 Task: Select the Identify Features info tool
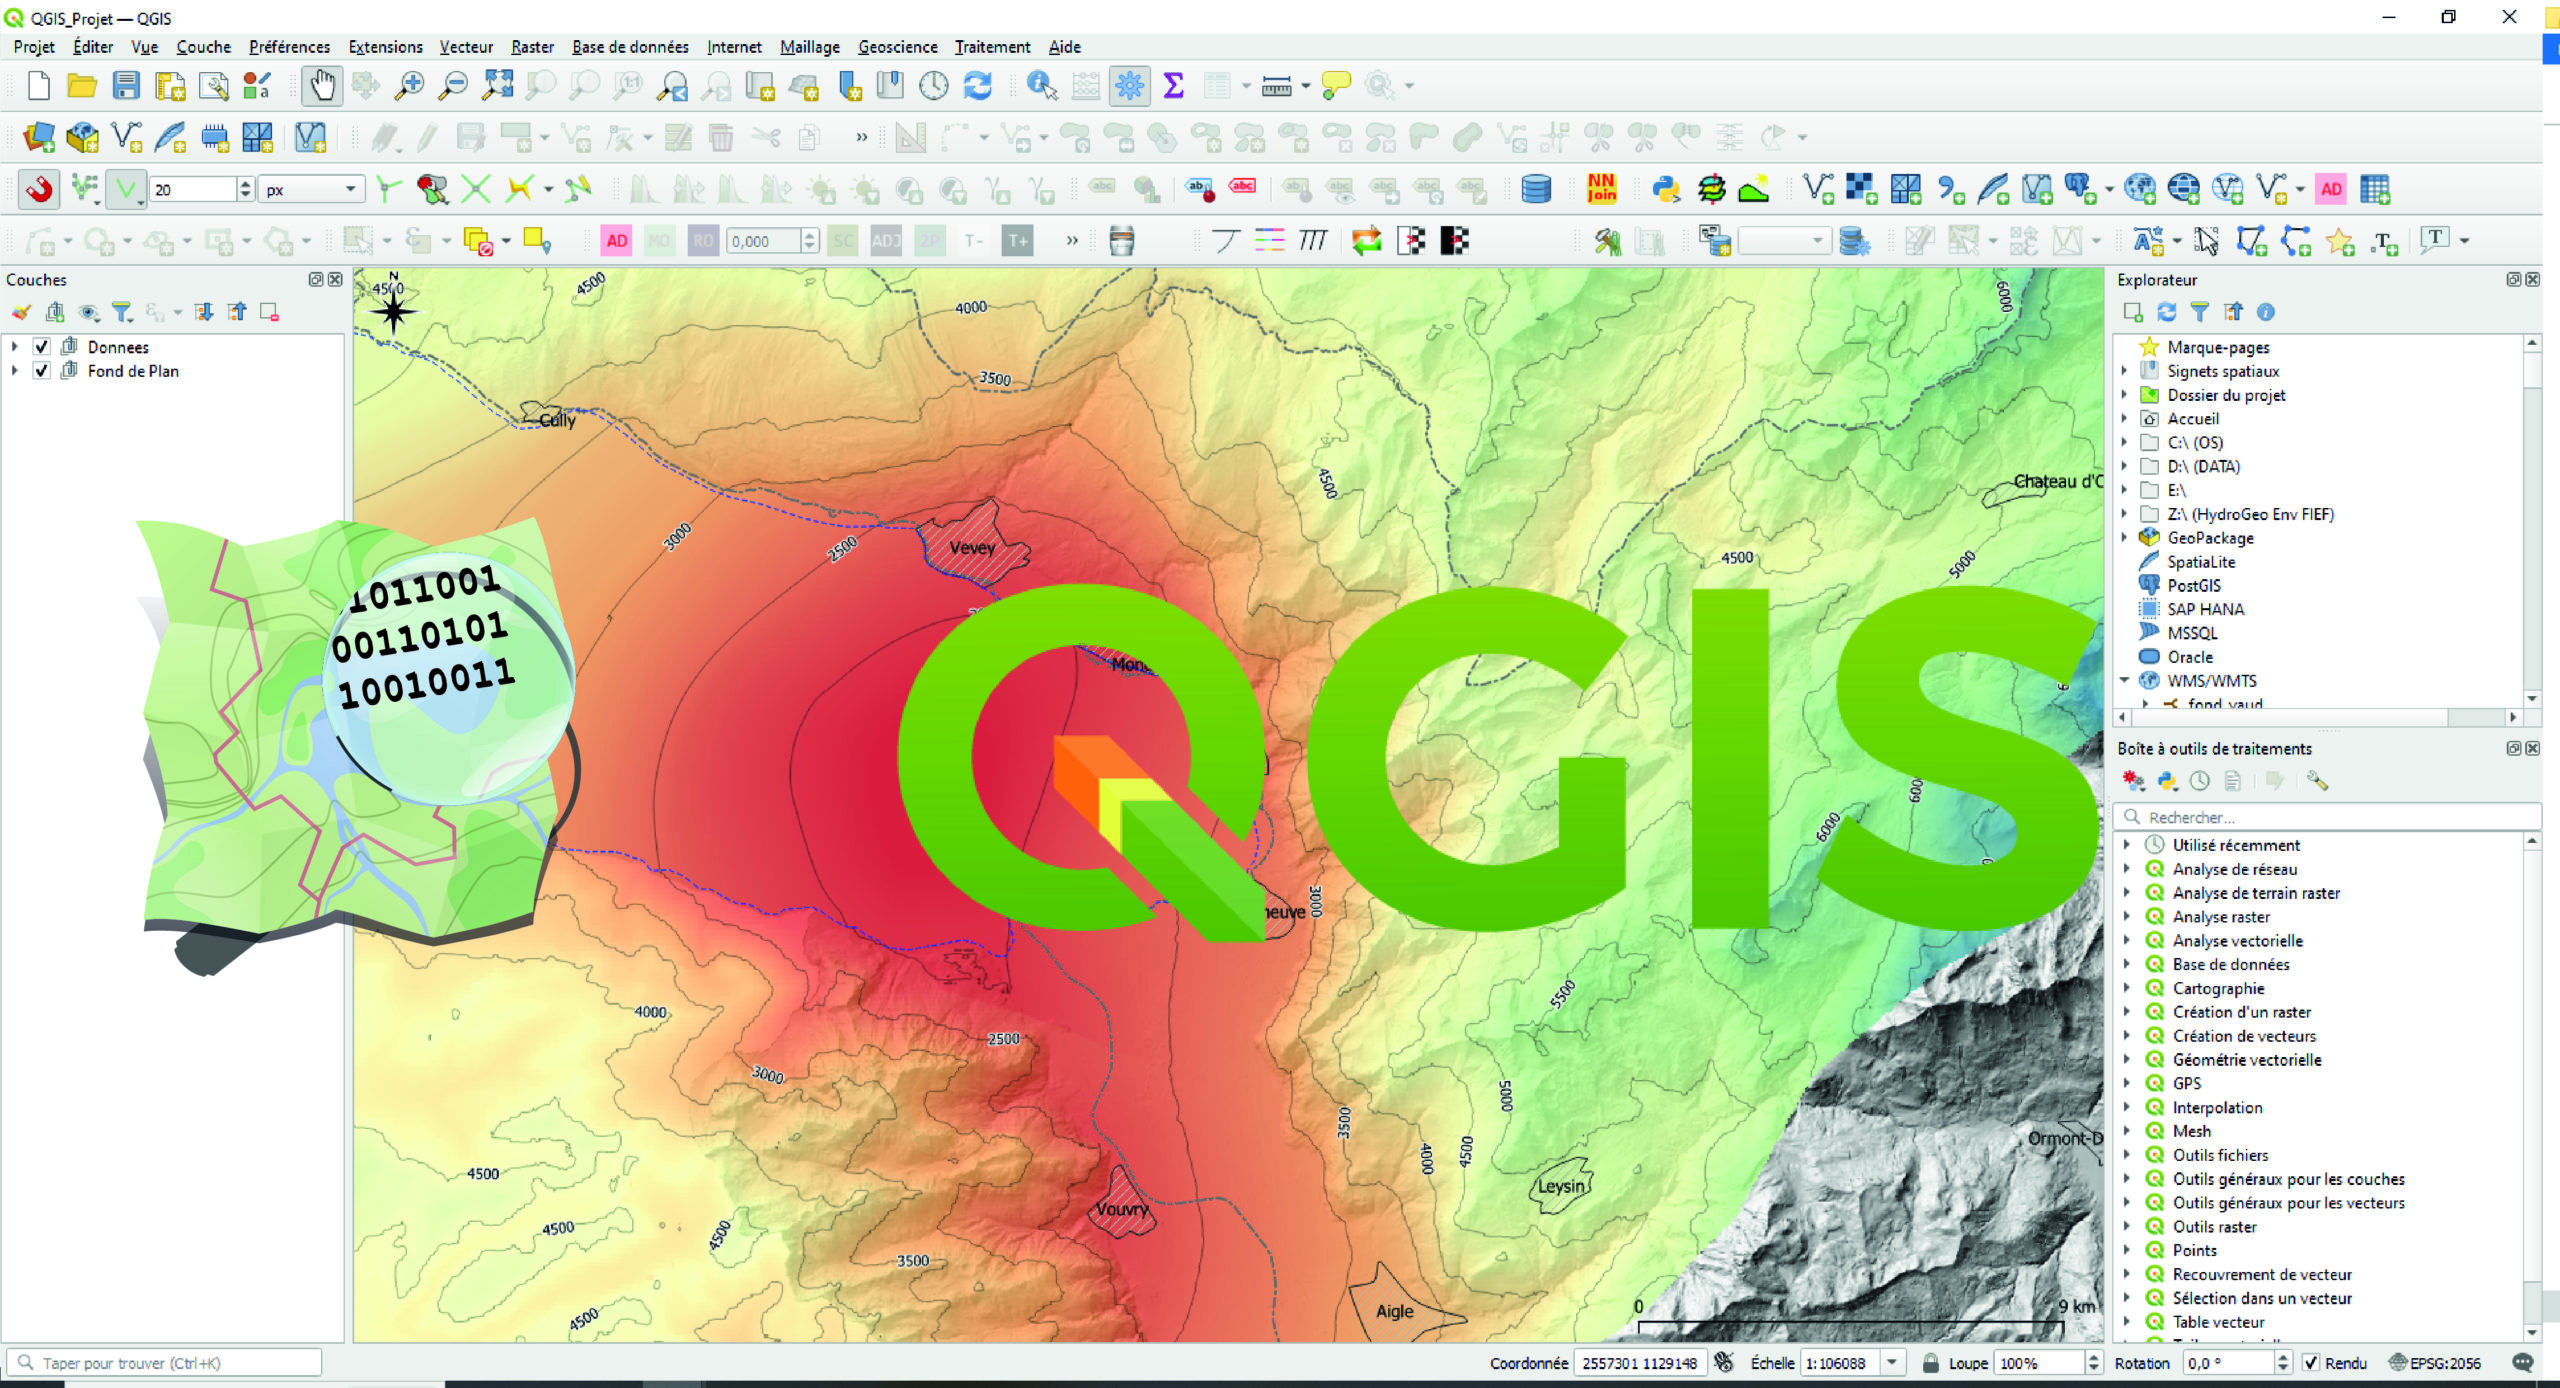(x=1039, y=87)
